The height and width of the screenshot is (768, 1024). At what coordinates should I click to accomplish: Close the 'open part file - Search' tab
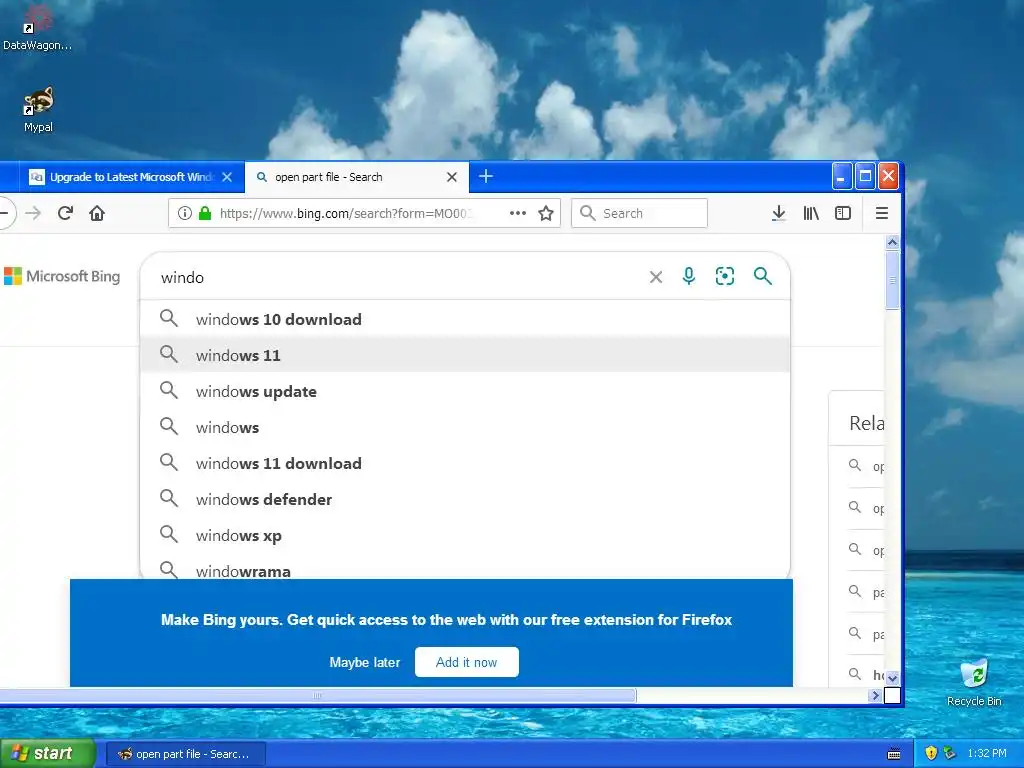(452, 177)
